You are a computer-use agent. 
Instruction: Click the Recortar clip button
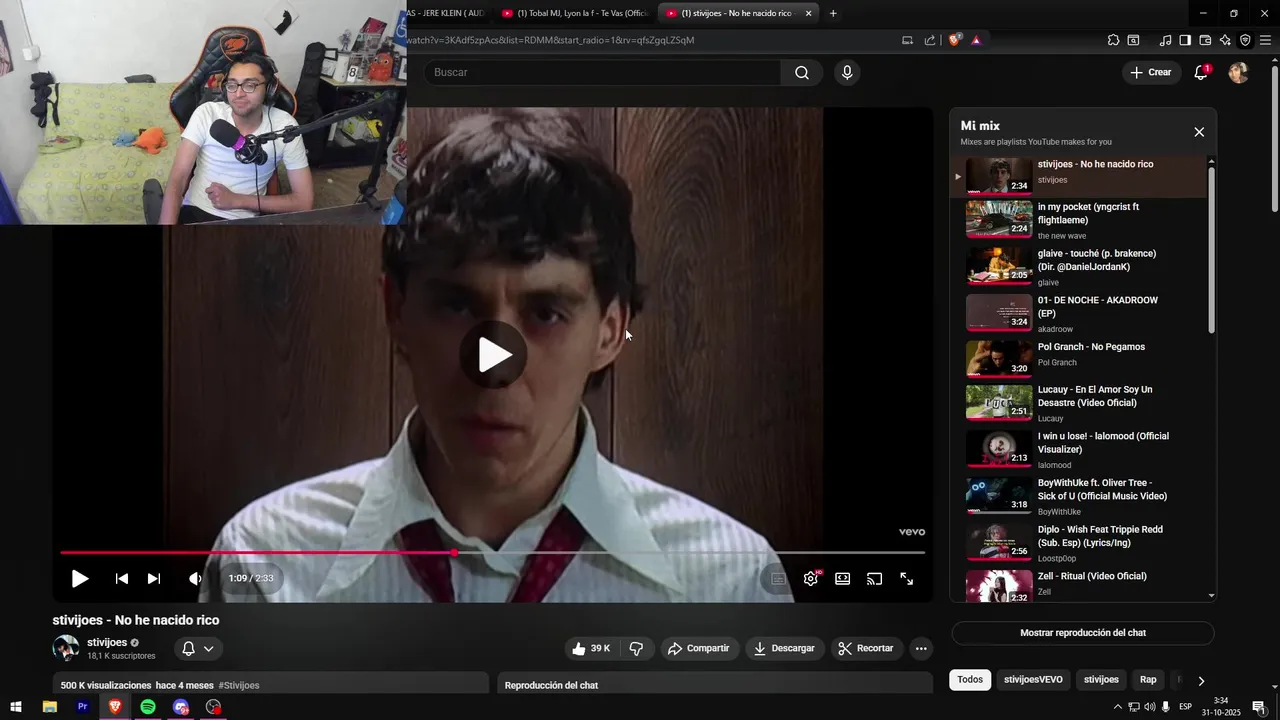[866, 649]
